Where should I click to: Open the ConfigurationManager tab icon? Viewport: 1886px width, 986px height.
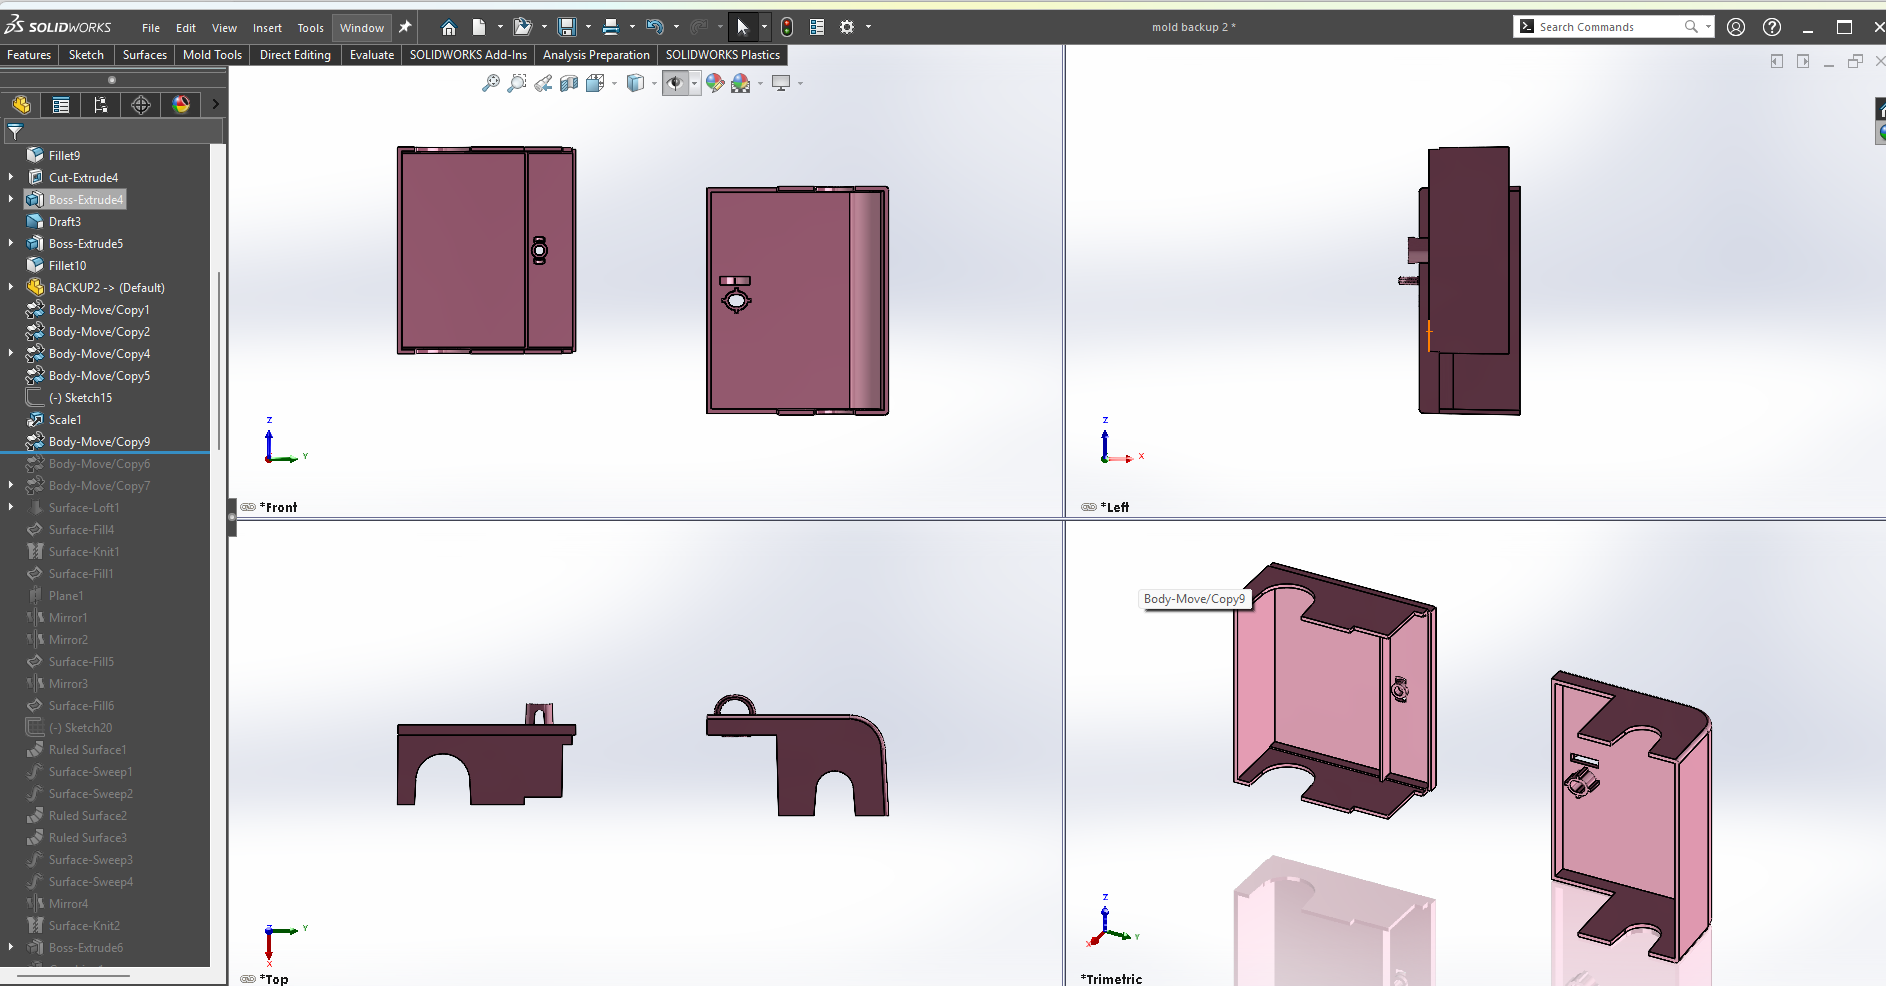[x=100, y=105]
